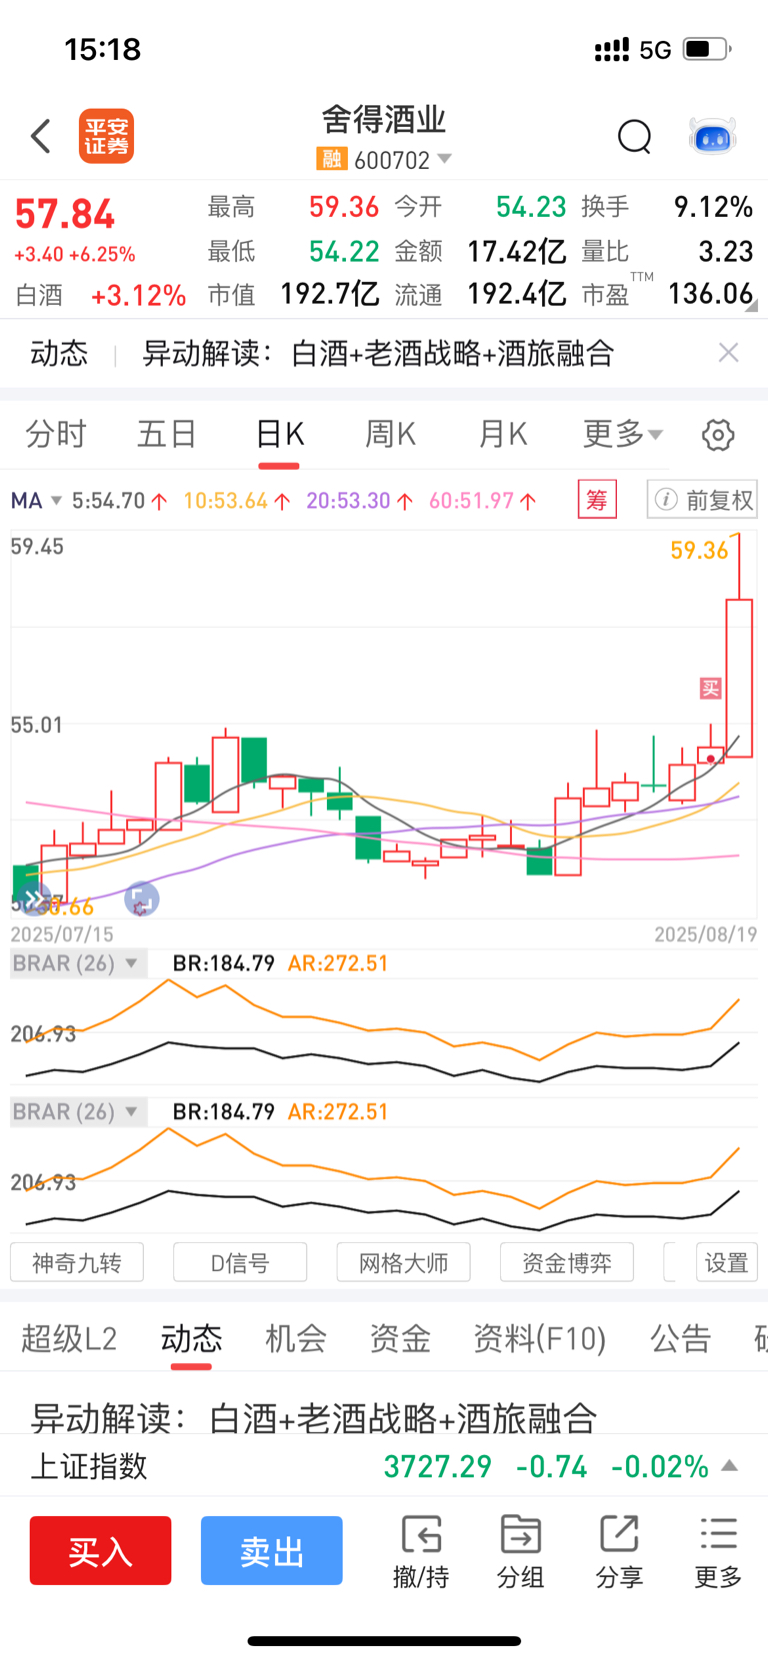Open the stock search magnifier
Viewport: 768px width, 1663px height.
tap(634, 136)
